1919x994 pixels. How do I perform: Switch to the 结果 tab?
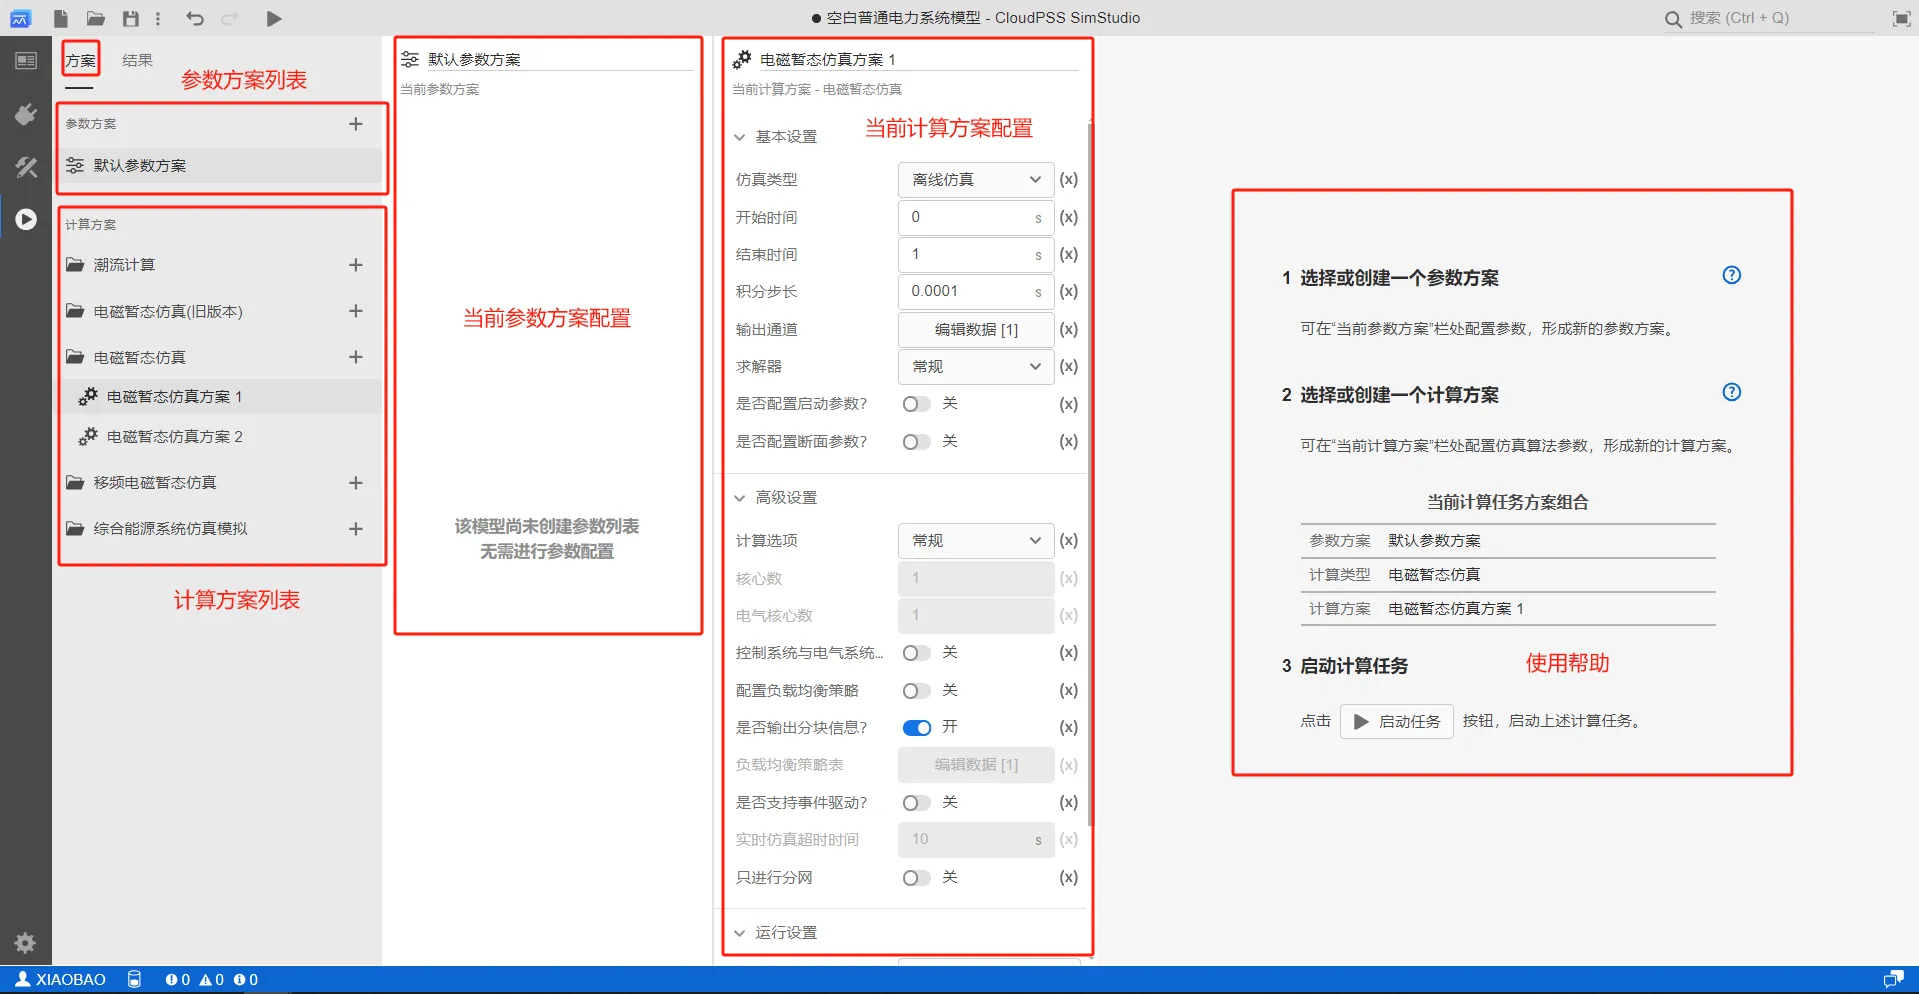click(x=137, y=61)
